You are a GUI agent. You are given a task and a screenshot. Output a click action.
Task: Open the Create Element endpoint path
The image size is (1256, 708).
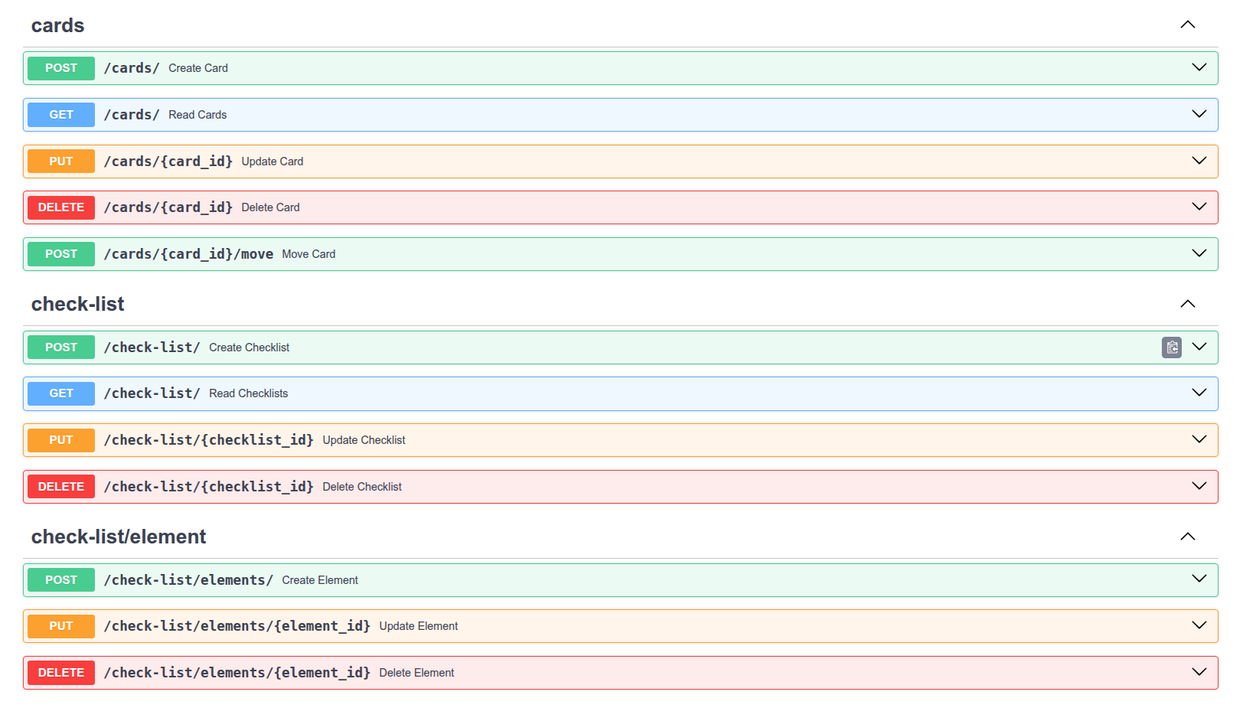pos(188,580)
